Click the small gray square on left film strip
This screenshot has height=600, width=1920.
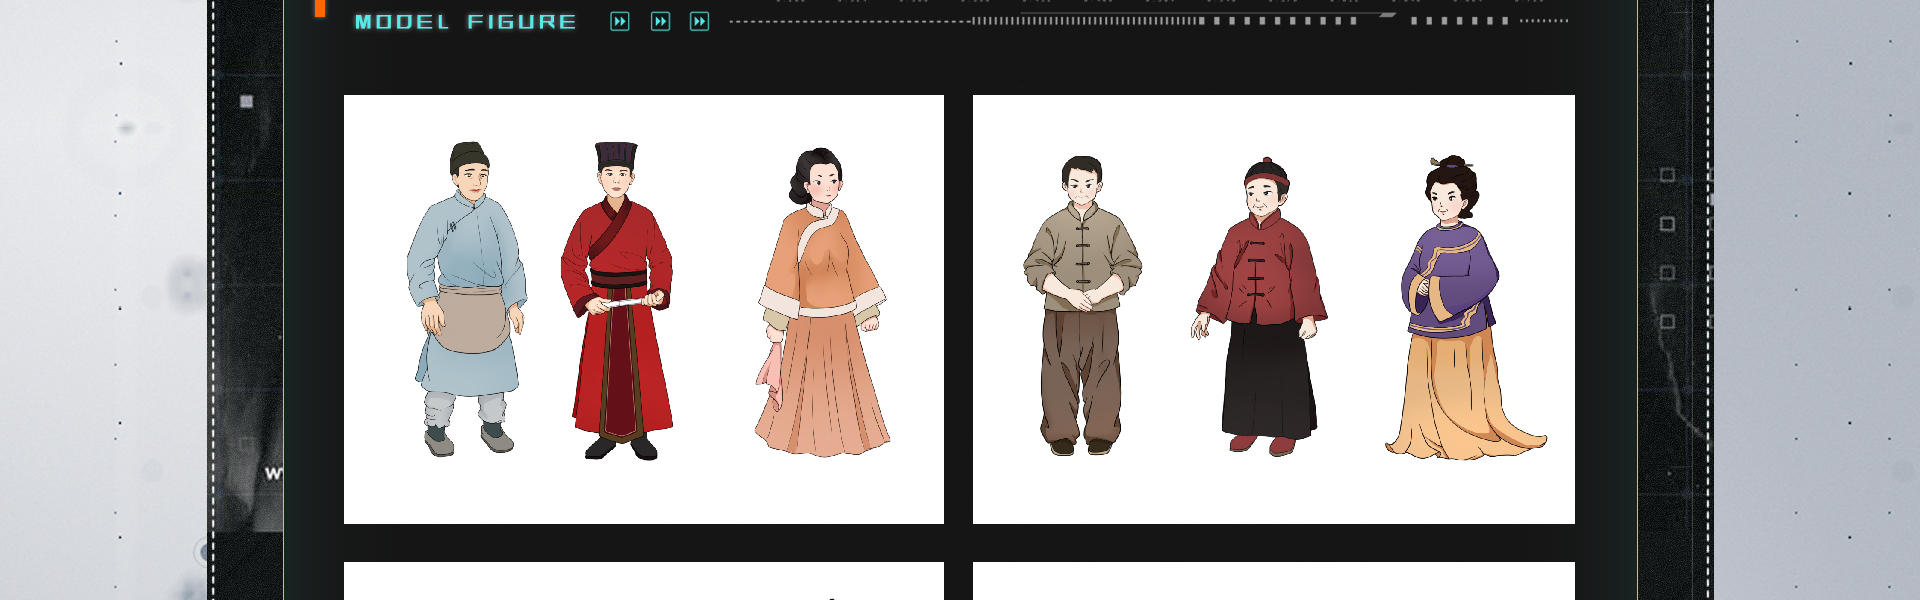247,101
